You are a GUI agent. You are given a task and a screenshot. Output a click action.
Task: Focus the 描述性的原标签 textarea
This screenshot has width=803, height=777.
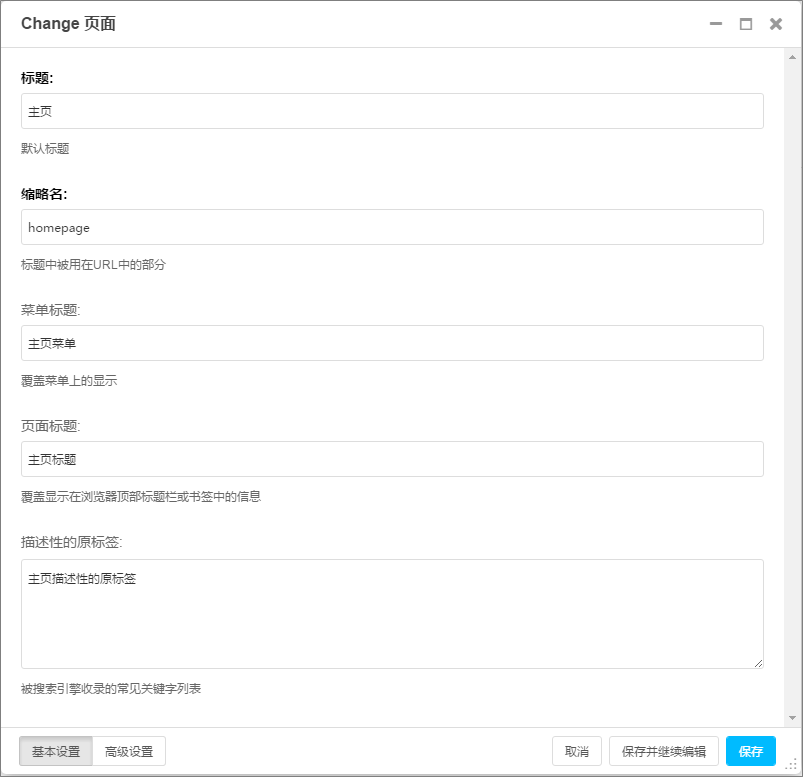pos(392,614)
